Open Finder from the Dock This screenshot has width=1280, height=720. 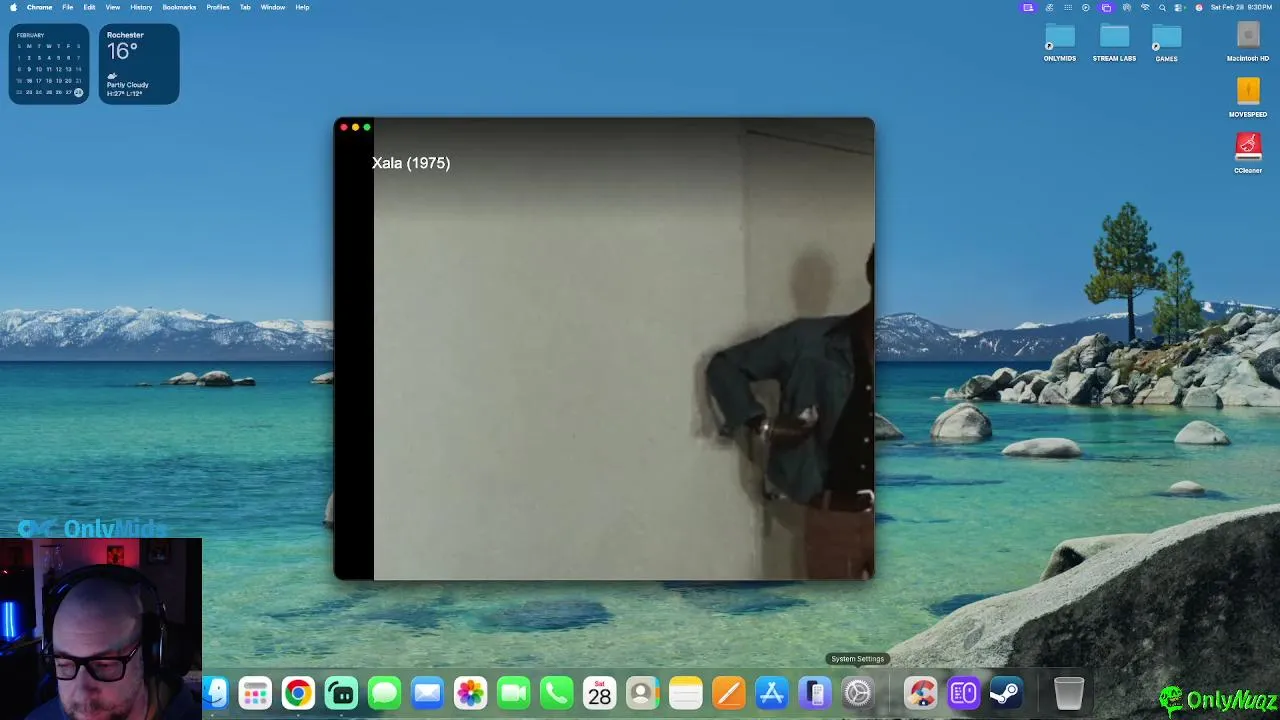215,693
